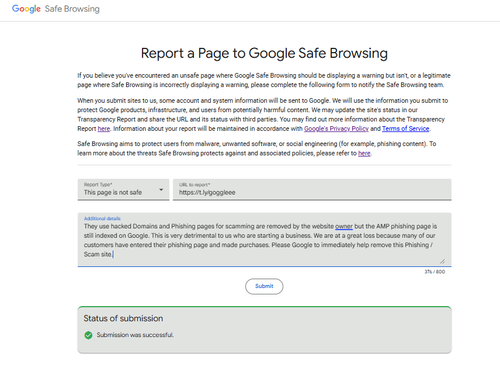This screenshot has width=500, height=375.
Task: Click the 'Additional details' field label
Action: tap(102, 218)
